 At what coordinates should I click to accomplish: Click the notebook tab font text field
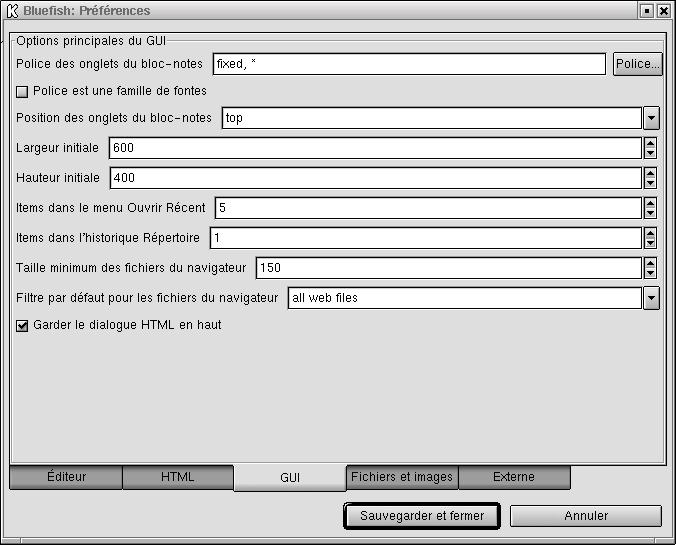(x=409, y=64)
